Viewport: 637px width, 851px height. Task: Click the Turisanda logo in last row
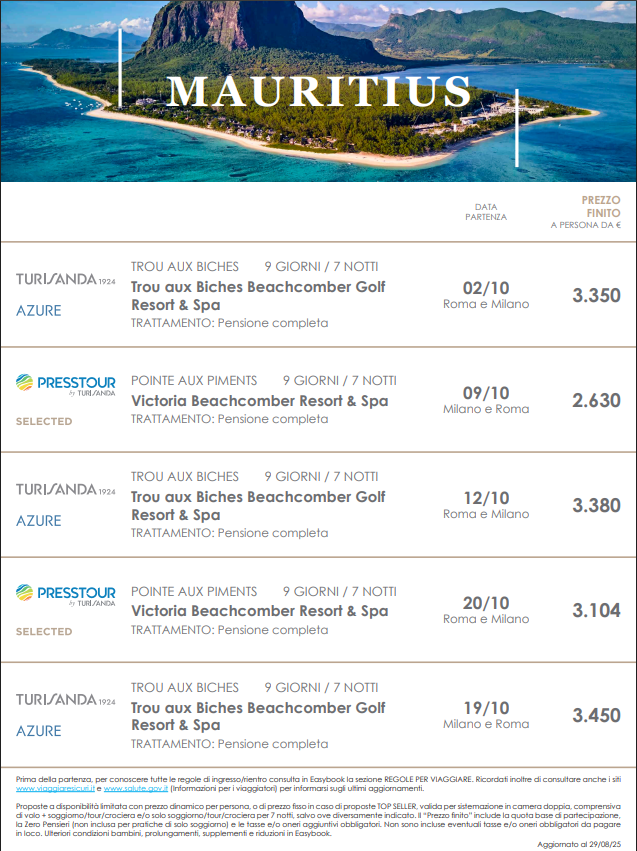[66, 700]
